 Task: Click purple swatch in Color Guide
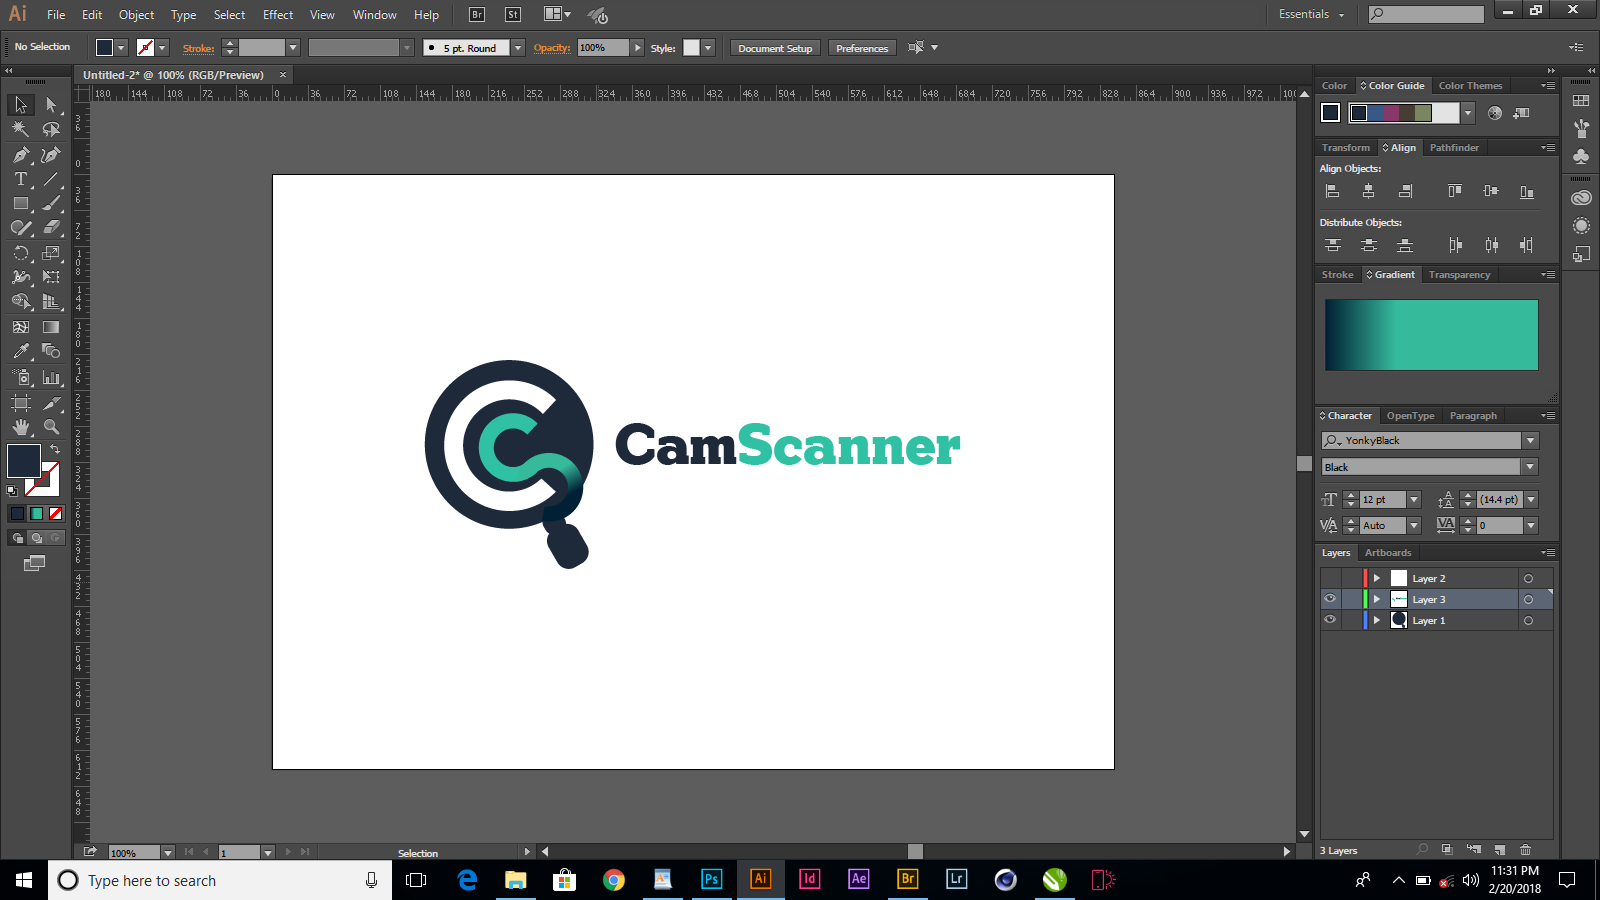point(1393,113)
